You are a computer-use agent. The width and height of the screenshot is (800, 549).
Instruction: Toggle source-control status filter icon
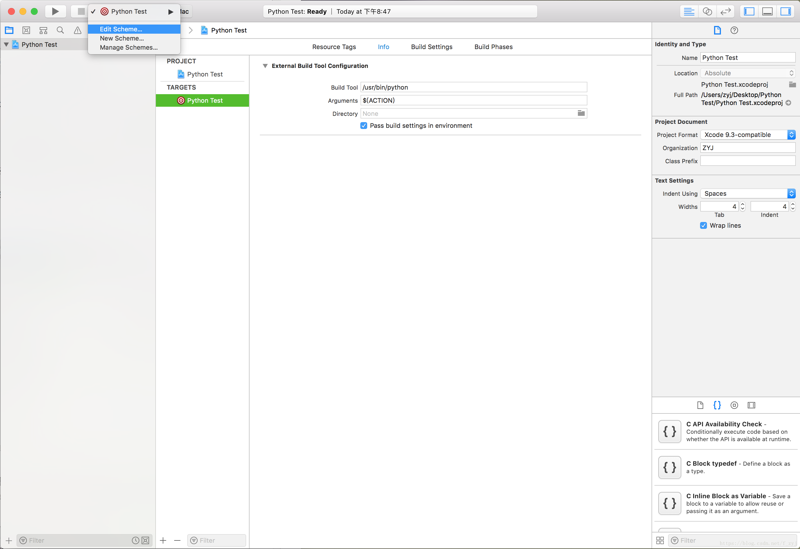pyautogui.click(x=145, y=540)
